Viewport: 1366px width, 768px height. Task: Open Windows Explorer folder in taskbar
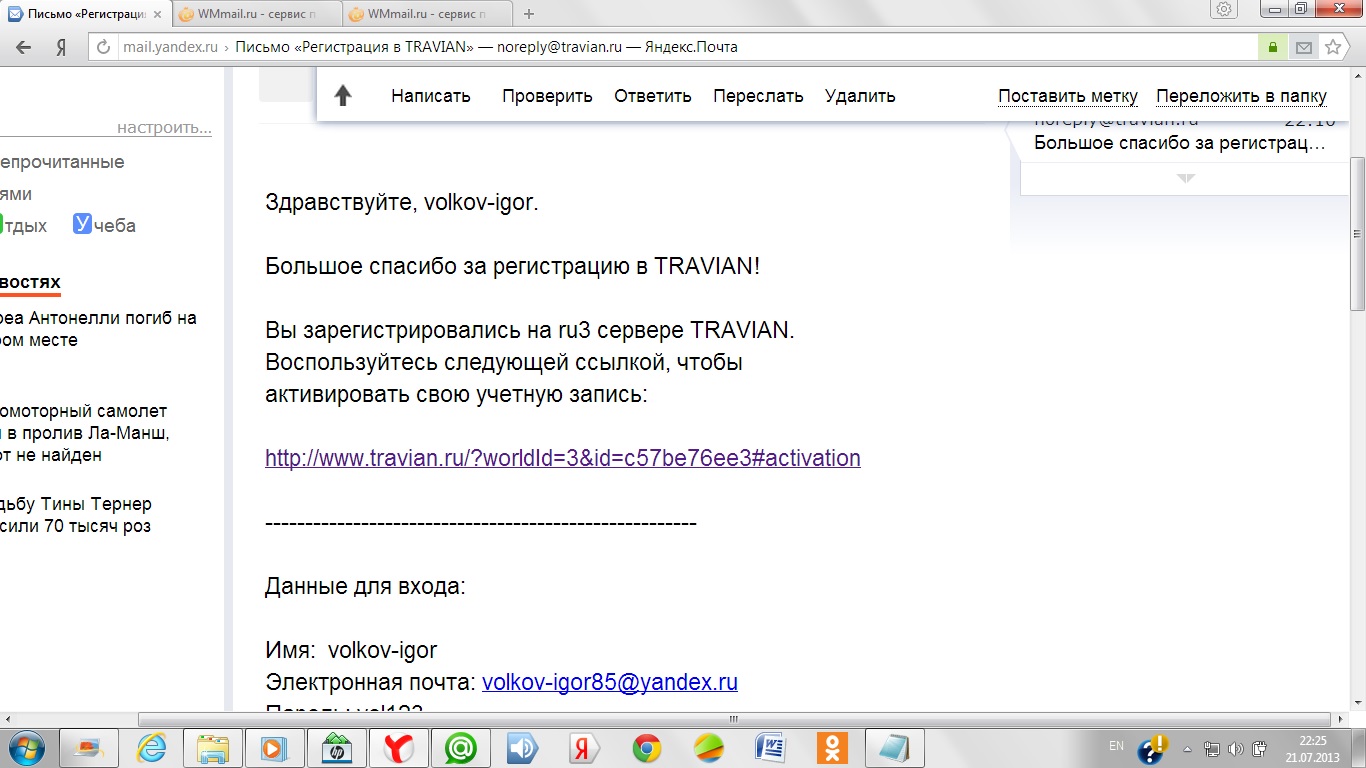213,748
